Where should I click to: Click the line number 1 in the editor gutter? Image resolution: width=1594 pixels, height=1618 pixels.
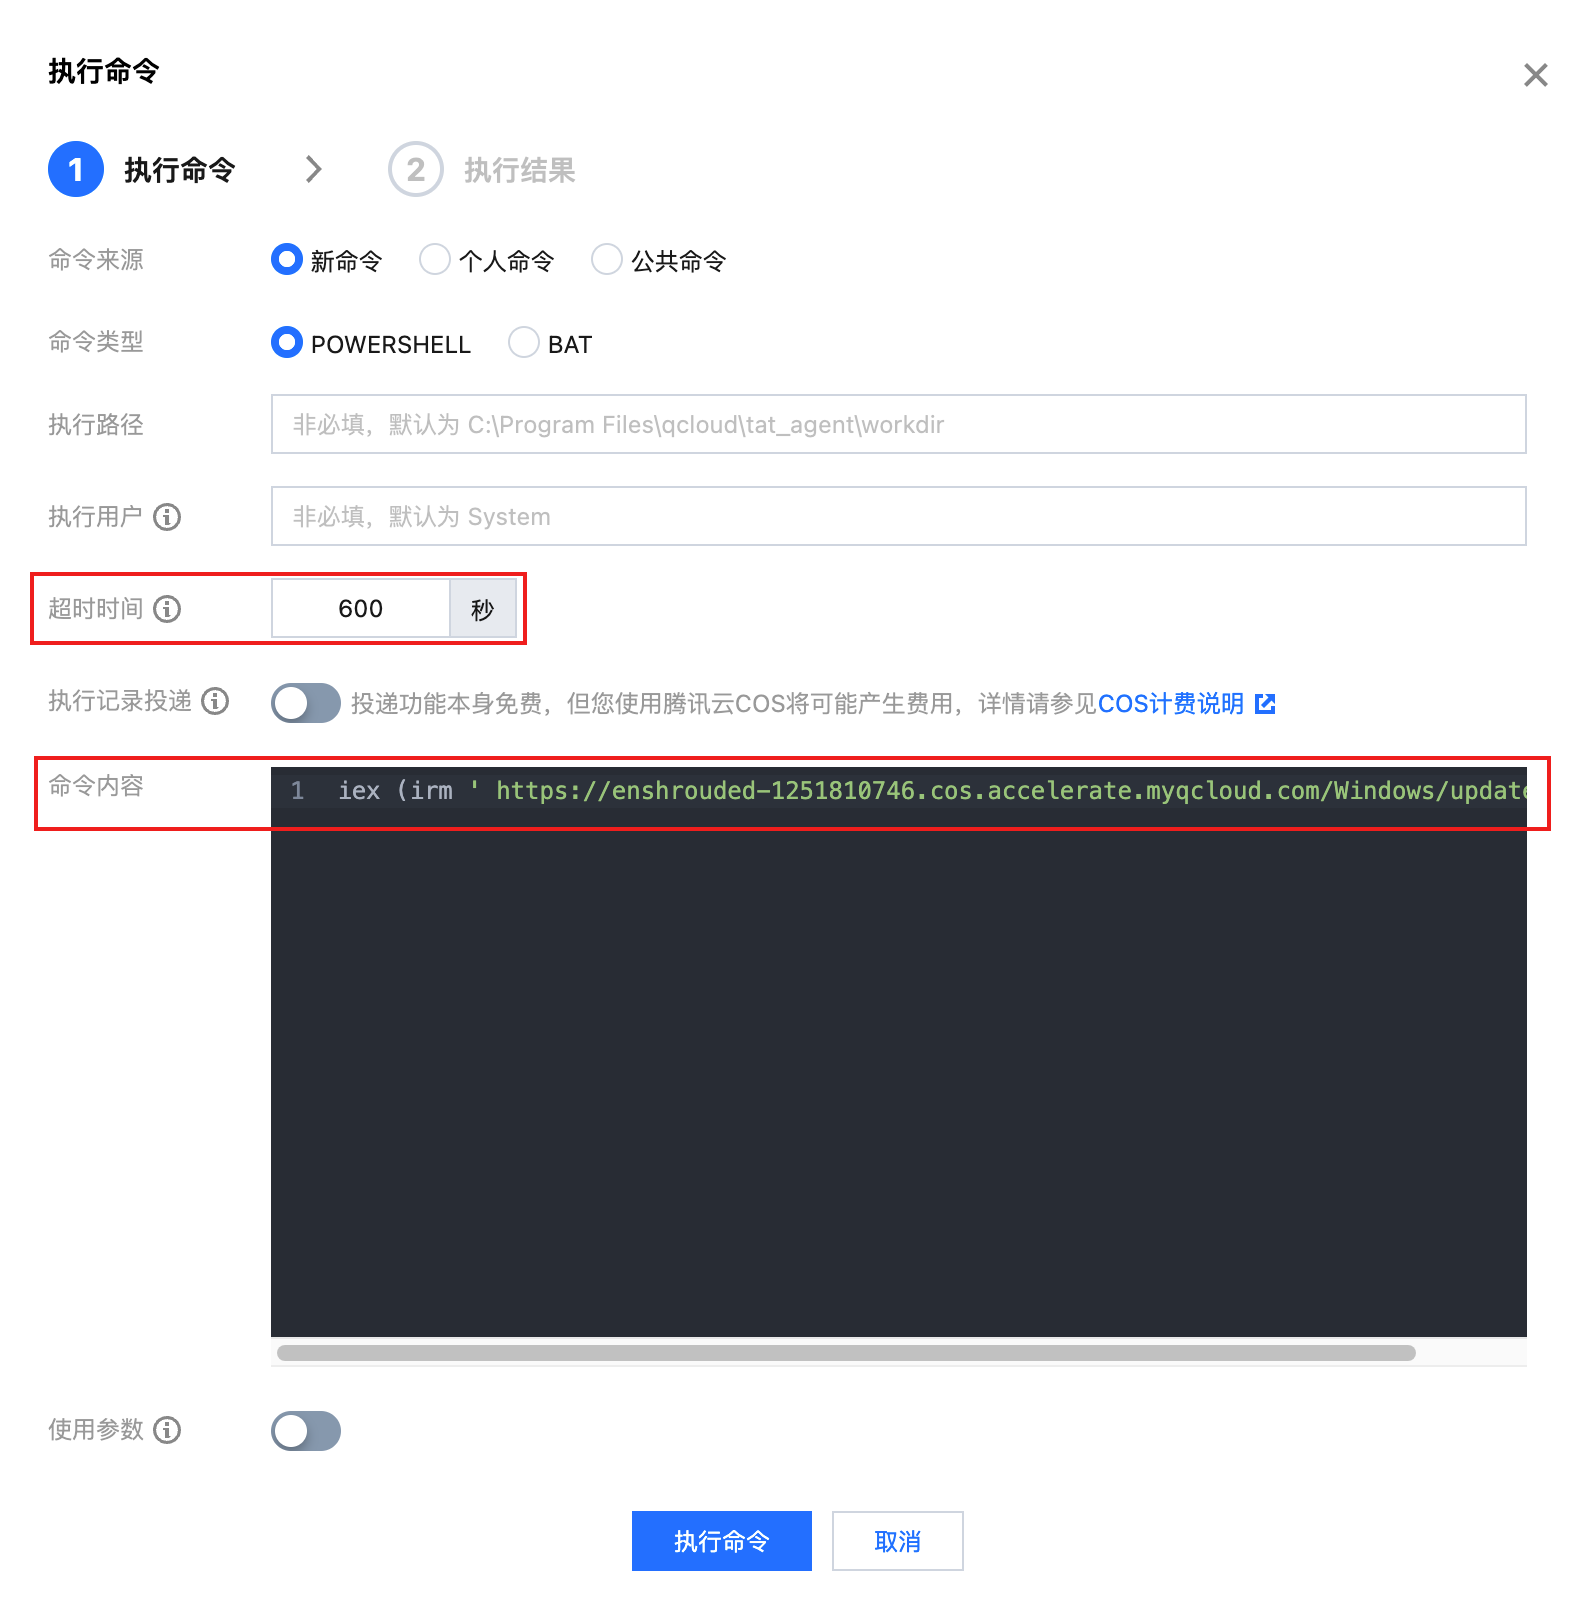(x=297, y=791)
